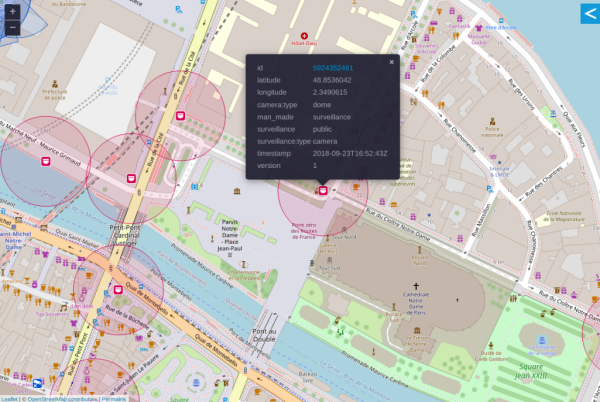Click the parking icon near Rue Massillon
The height and width of the screenshot is (402, 600).
coord(489,189)
